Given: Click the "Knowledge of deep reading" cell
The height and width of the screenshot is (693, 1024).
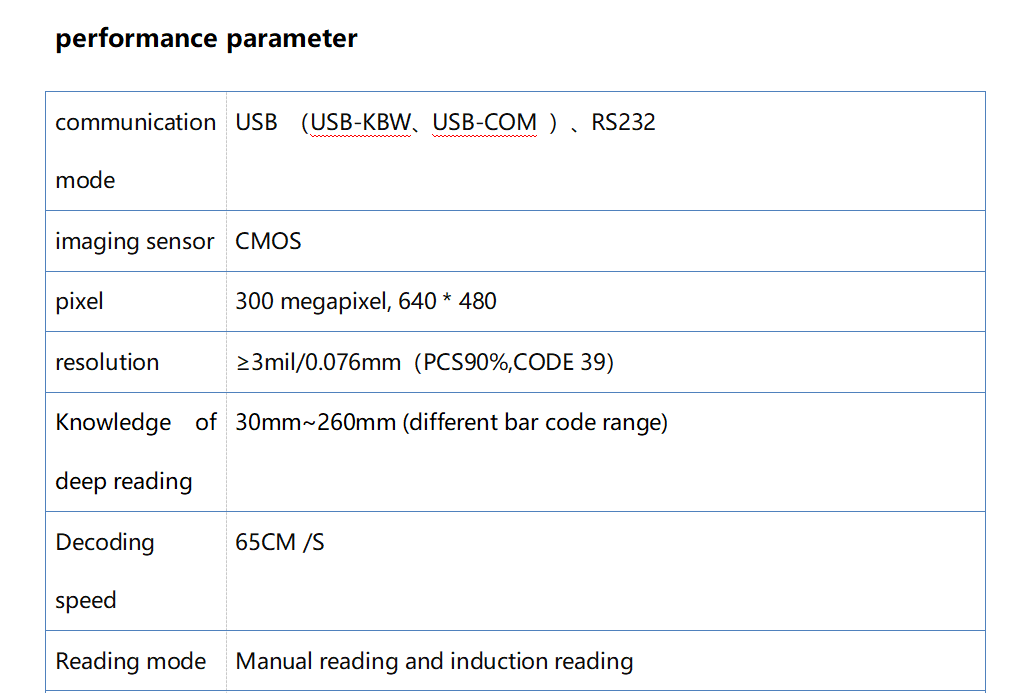Looking at the screenshot, I should click(x=135, y=451).
